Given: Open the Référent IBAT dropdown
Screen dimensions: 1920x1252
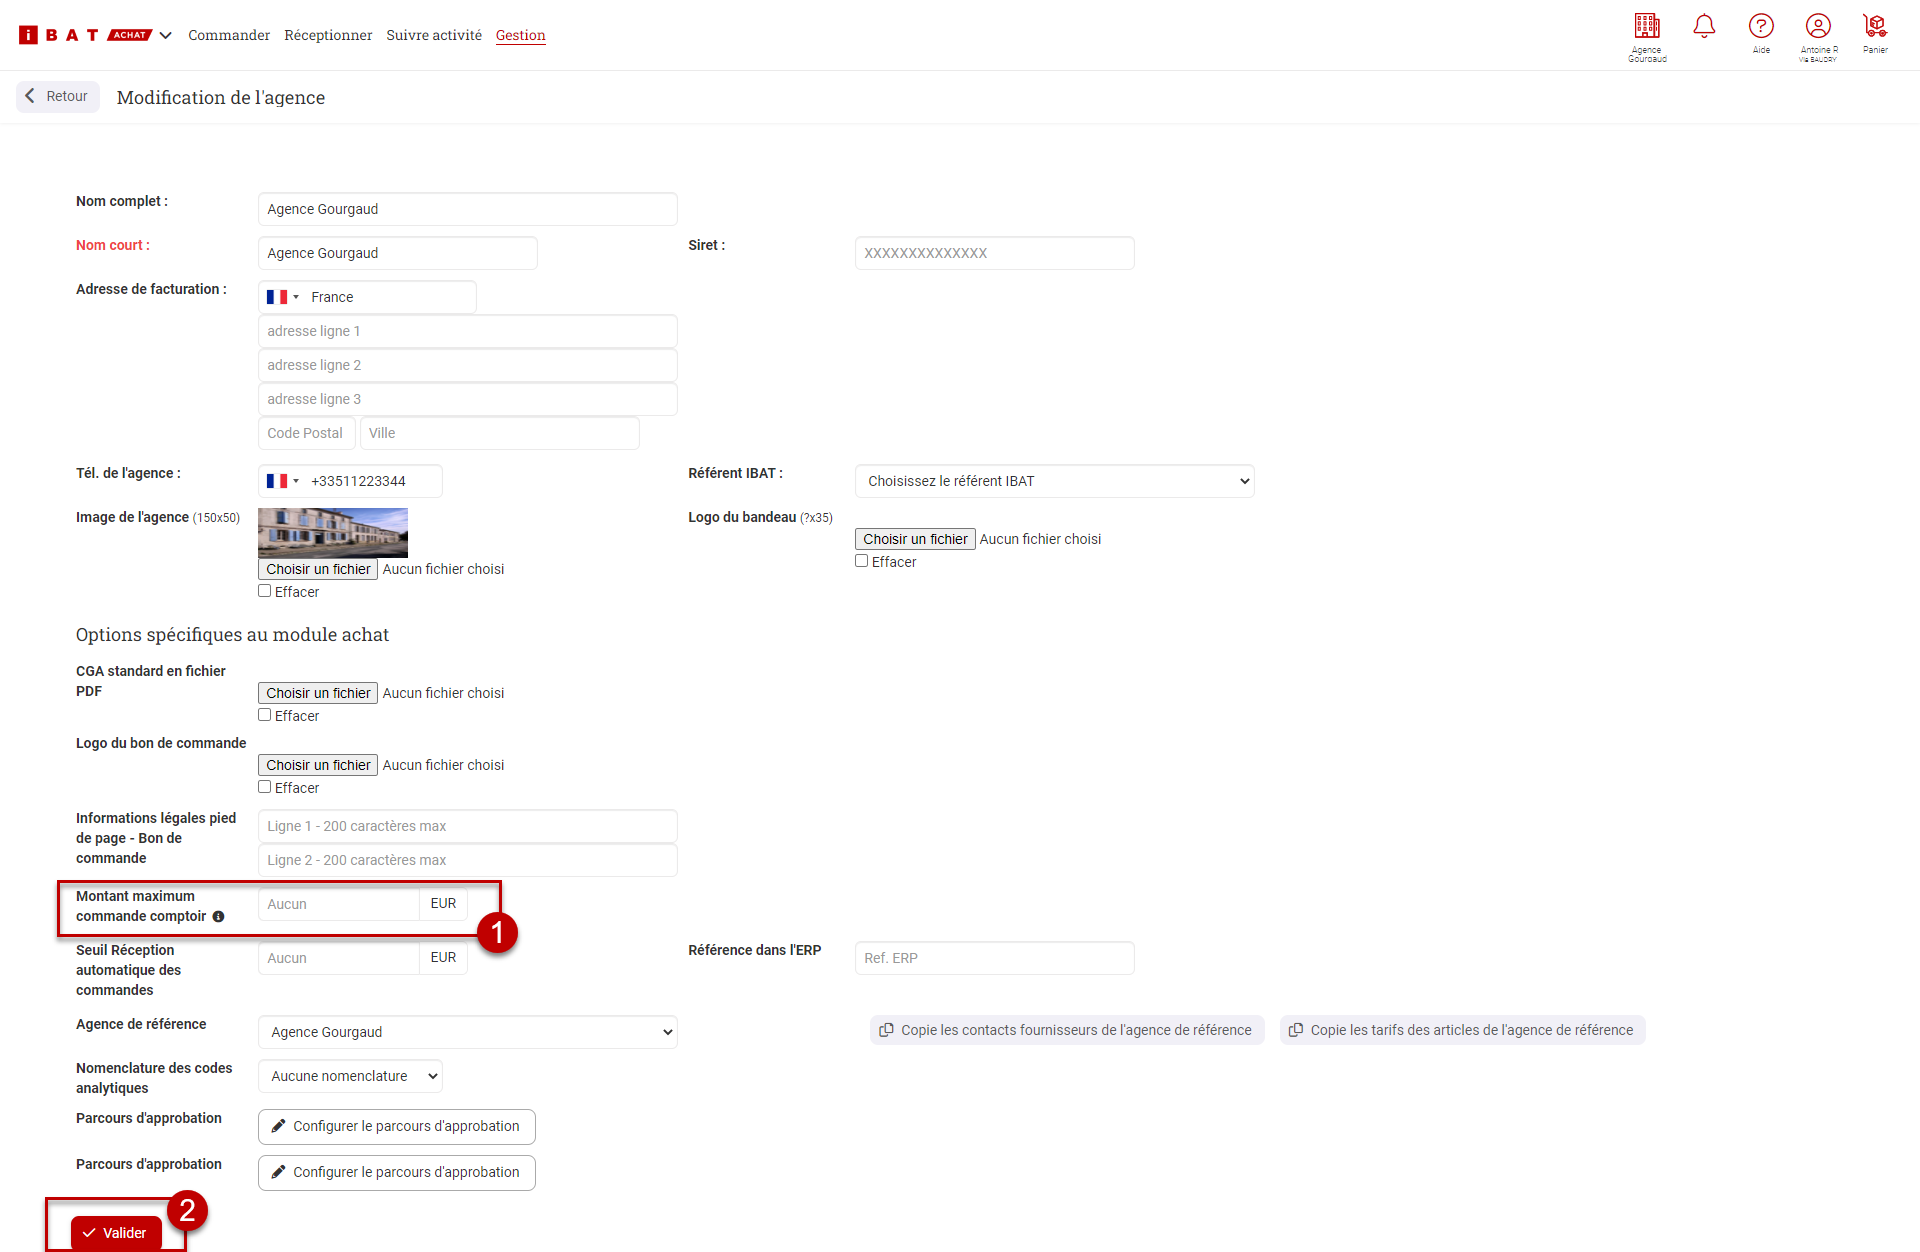Looking at the screenshot, I should (1054, 481).
